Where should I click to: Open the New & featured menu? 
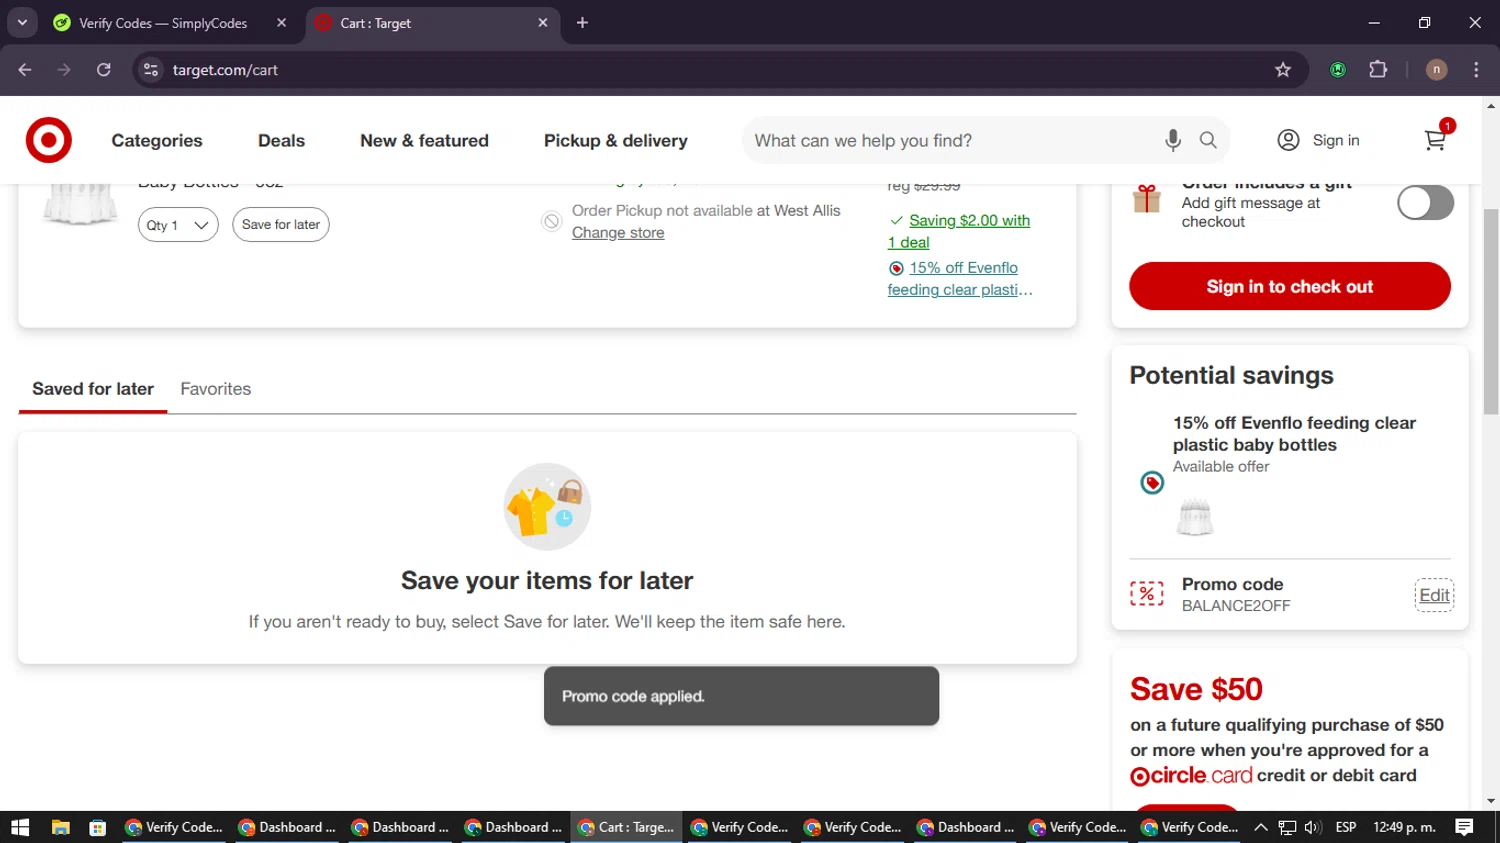424,141
